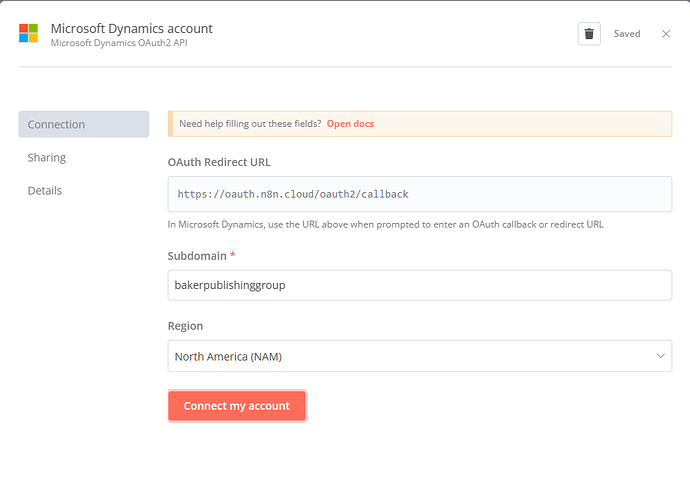Screen dimensions: 690x492
Task: Click the OAuth Redirect URL label
Action: (219, 162)
